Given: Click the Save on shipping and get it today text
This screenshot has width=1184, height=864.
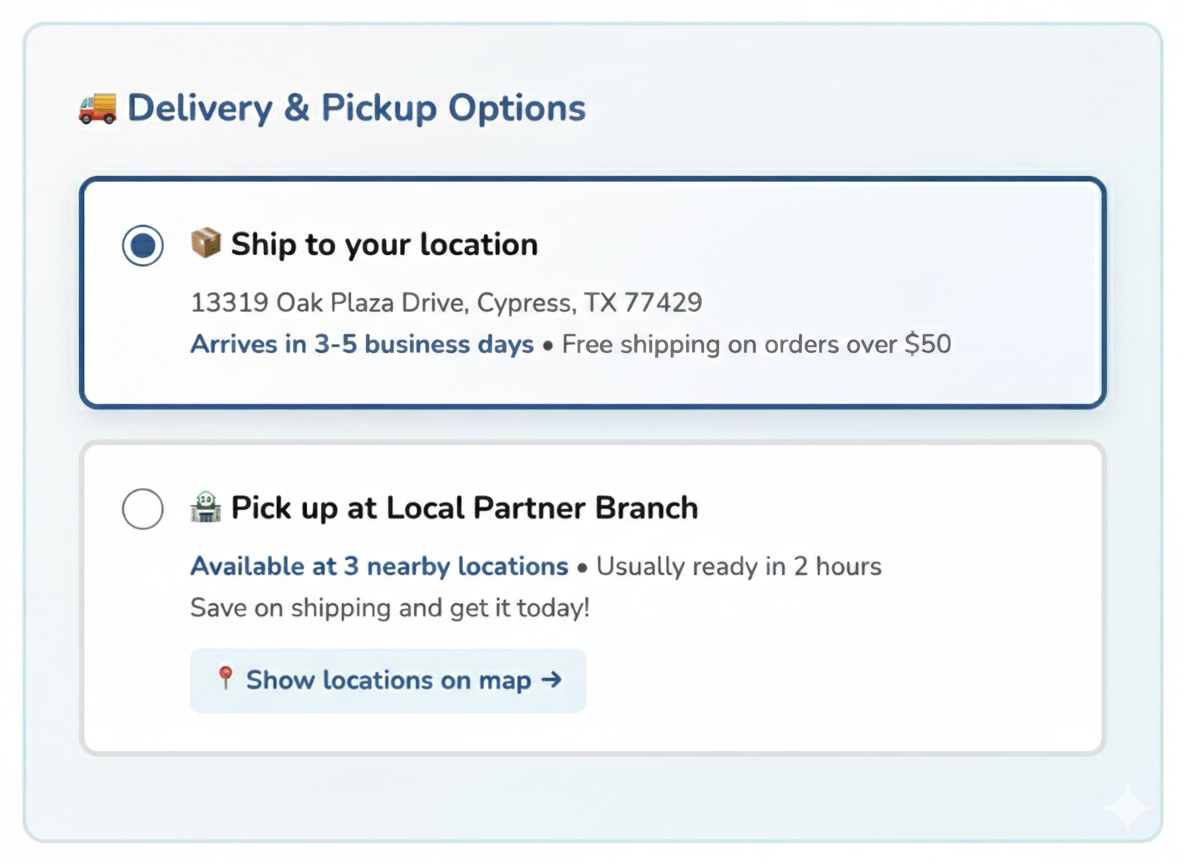Looking at the screenshot, I should (x=390, y=607).
